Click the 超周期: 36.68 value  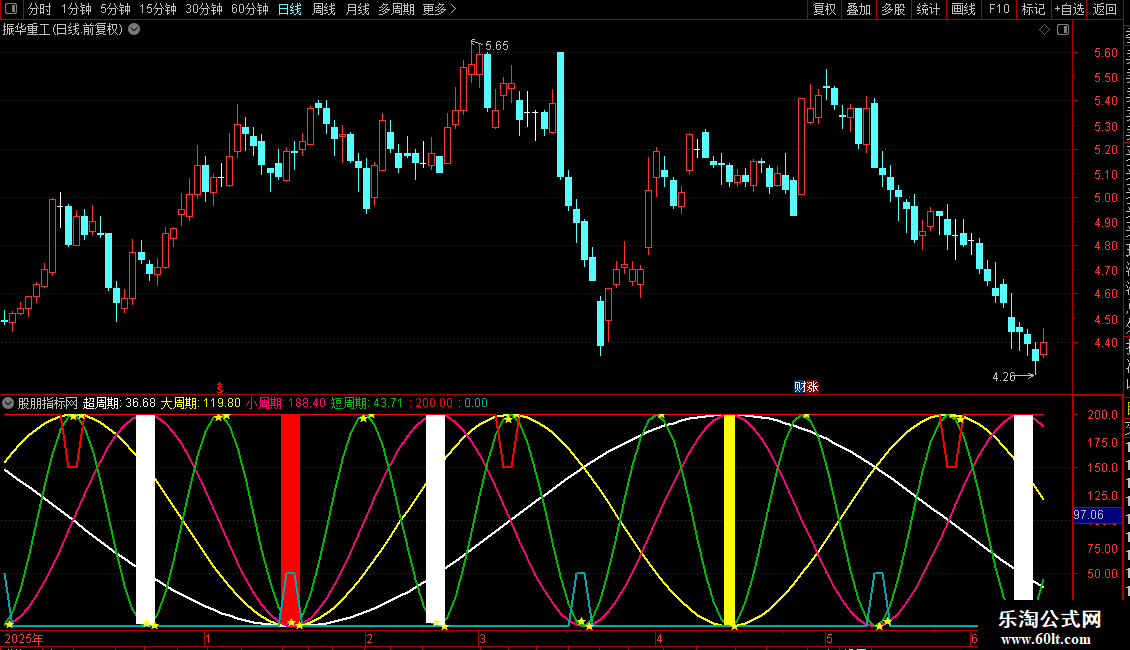coord(119,403)
